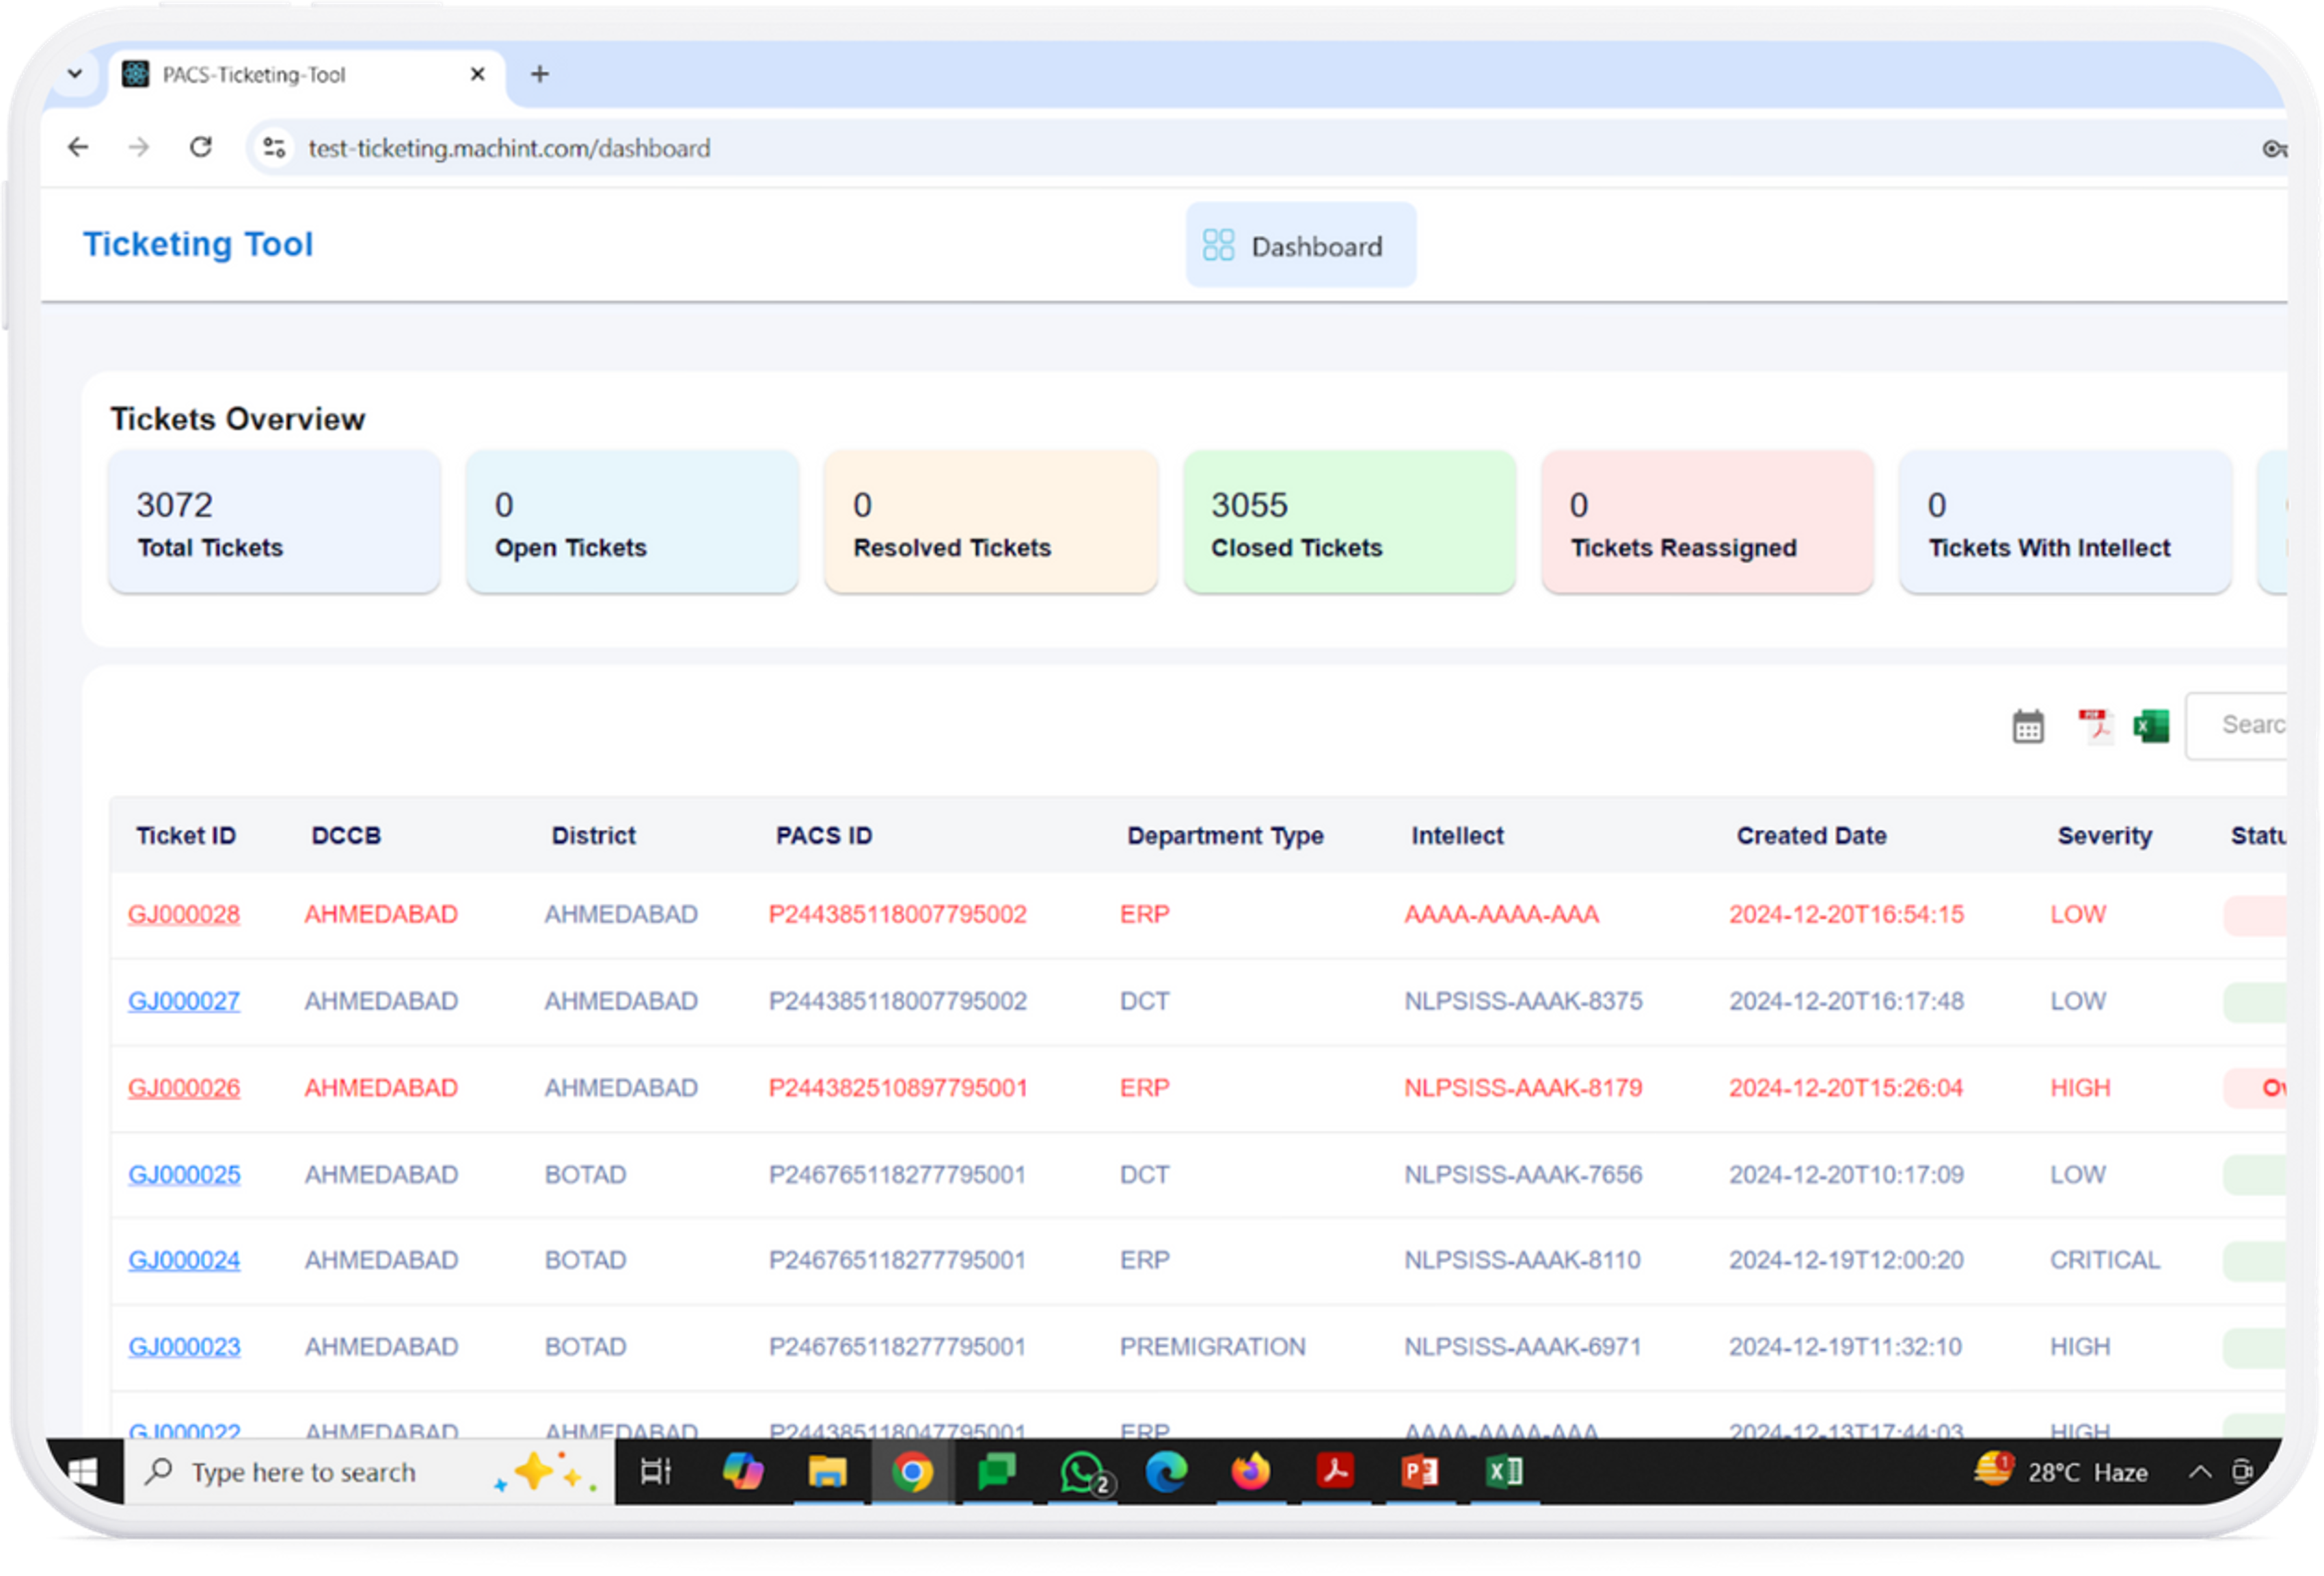Open site settings in the address bar

pos(274,147)
